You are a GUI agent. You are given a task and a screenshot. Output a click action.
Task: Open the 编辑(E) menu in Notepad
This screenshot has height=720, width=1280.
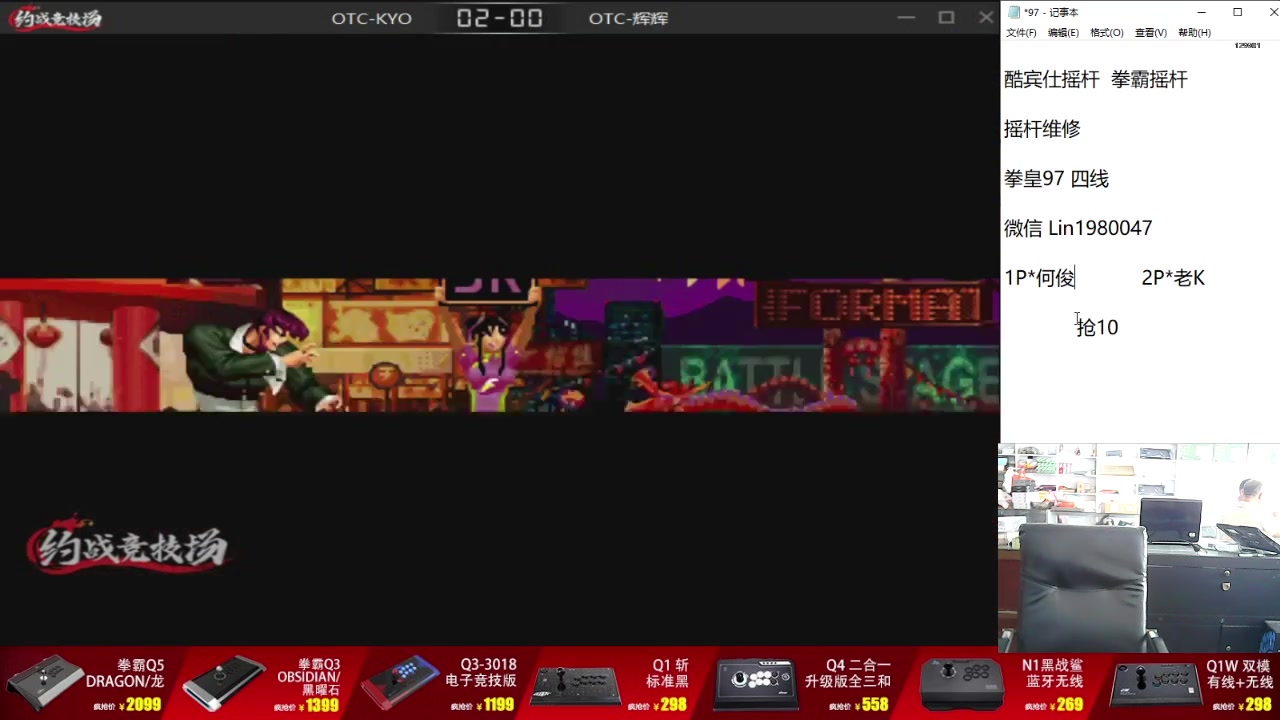[x=1063, y=33]
